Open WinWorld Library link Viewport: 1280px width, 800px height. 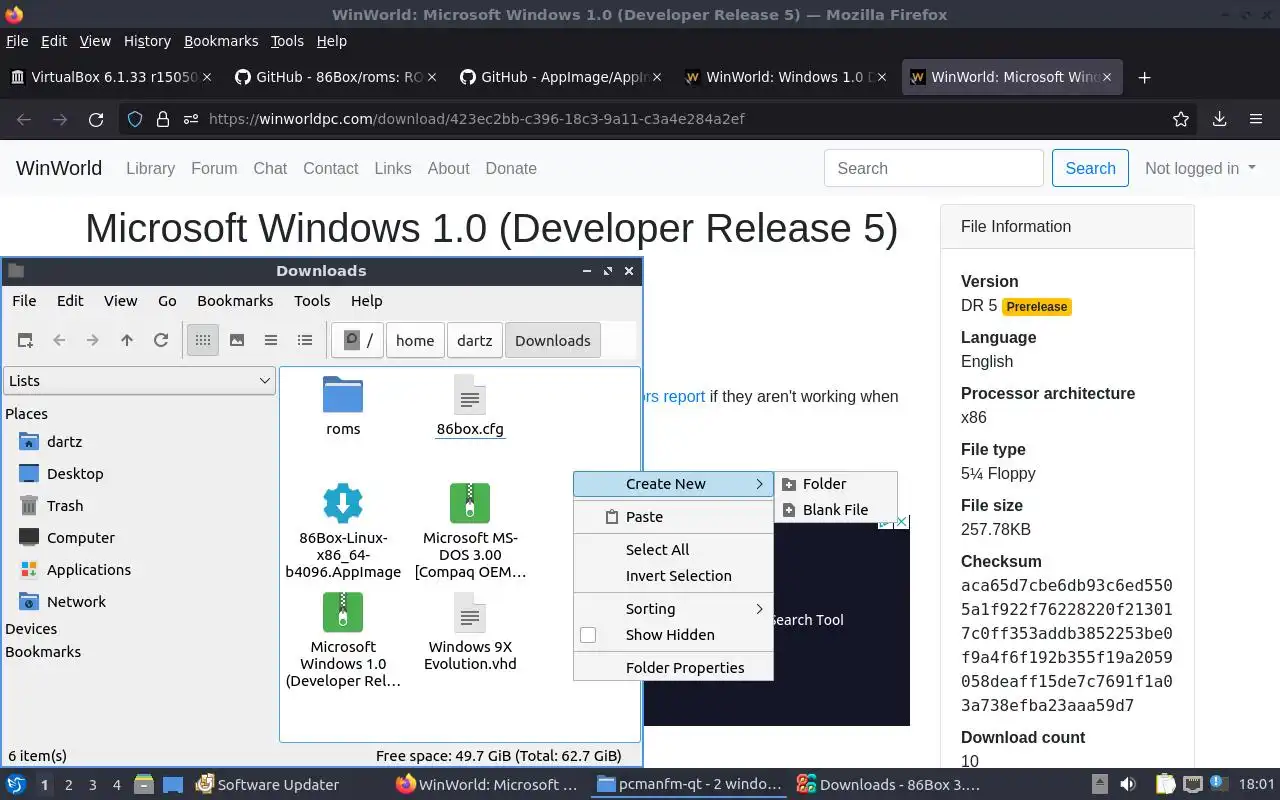(x=150, y=168)
